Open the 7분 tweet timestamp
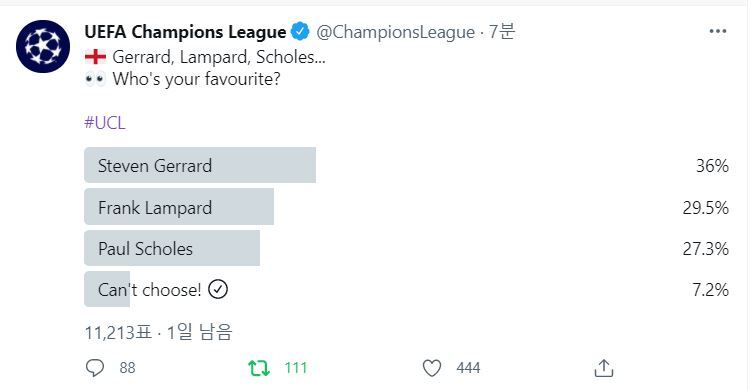 tap(501, 32)
